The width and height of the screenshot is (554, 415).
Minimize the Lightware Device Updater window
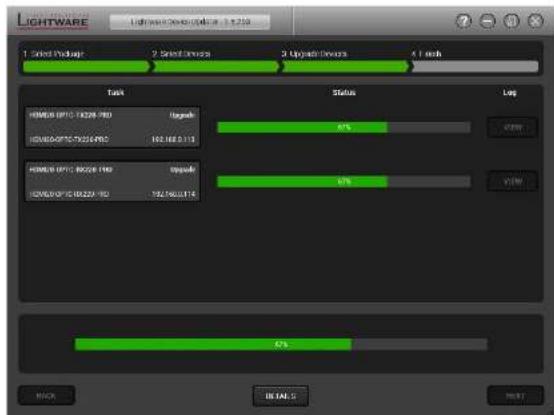coord(488,21)
